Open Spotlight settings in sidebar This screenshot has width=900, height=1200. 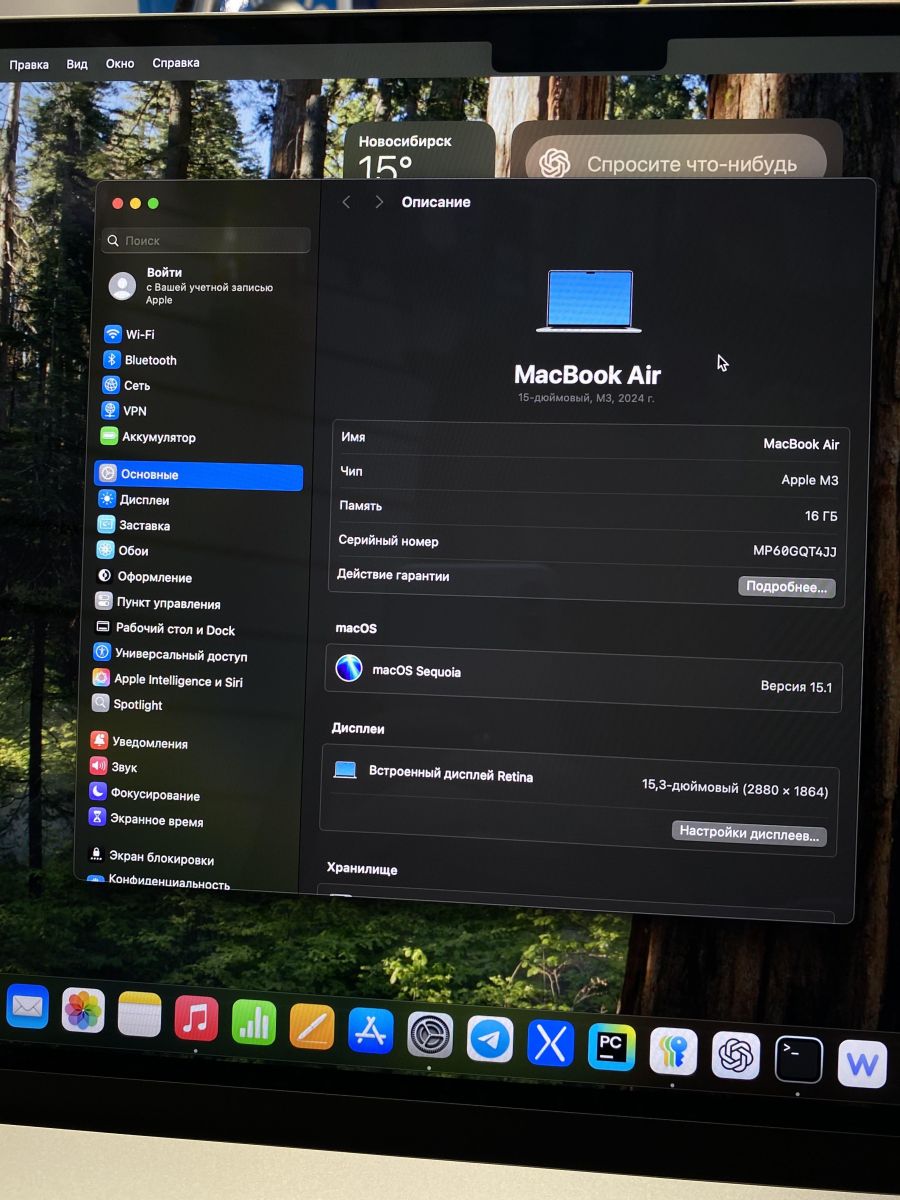(x=127, y=704)
